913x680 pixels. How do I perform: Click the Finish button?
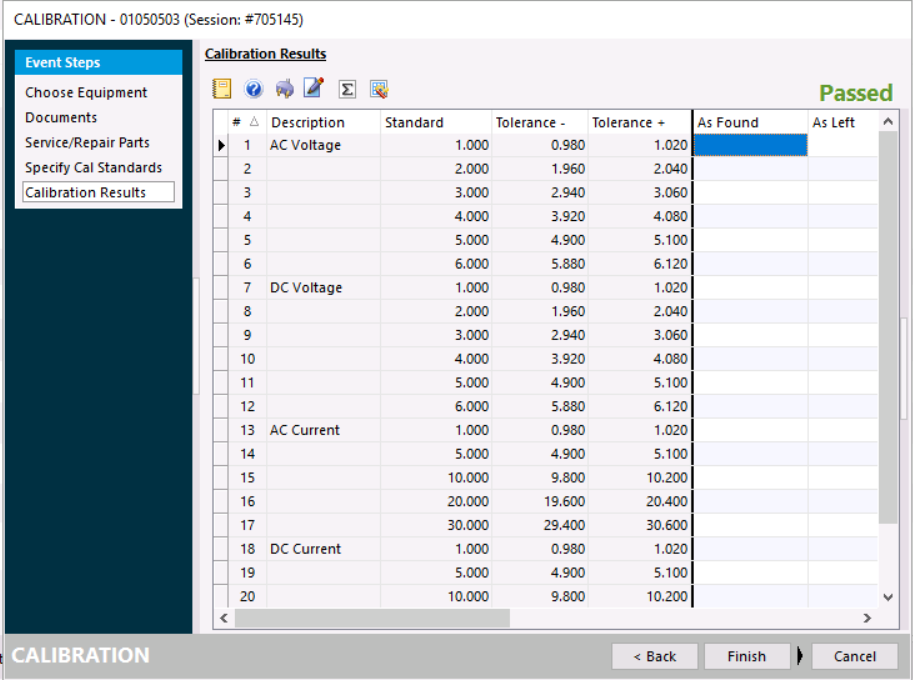pyautogui.click(x=746, y=656)
